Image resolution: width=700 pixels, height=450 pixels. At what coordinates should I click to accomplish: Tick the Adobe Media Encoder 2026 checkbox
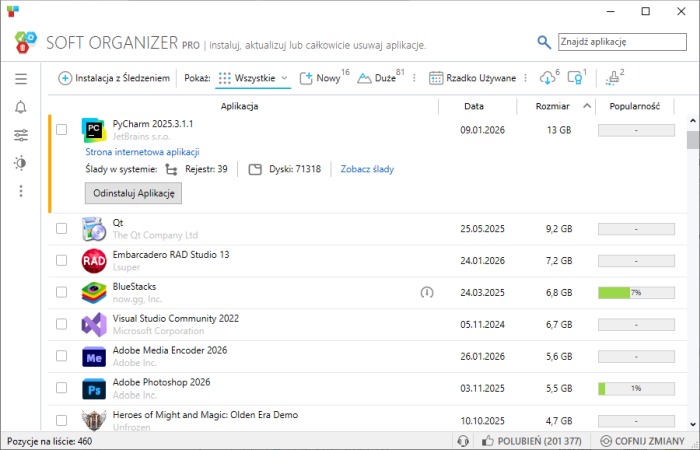[61, 356]
